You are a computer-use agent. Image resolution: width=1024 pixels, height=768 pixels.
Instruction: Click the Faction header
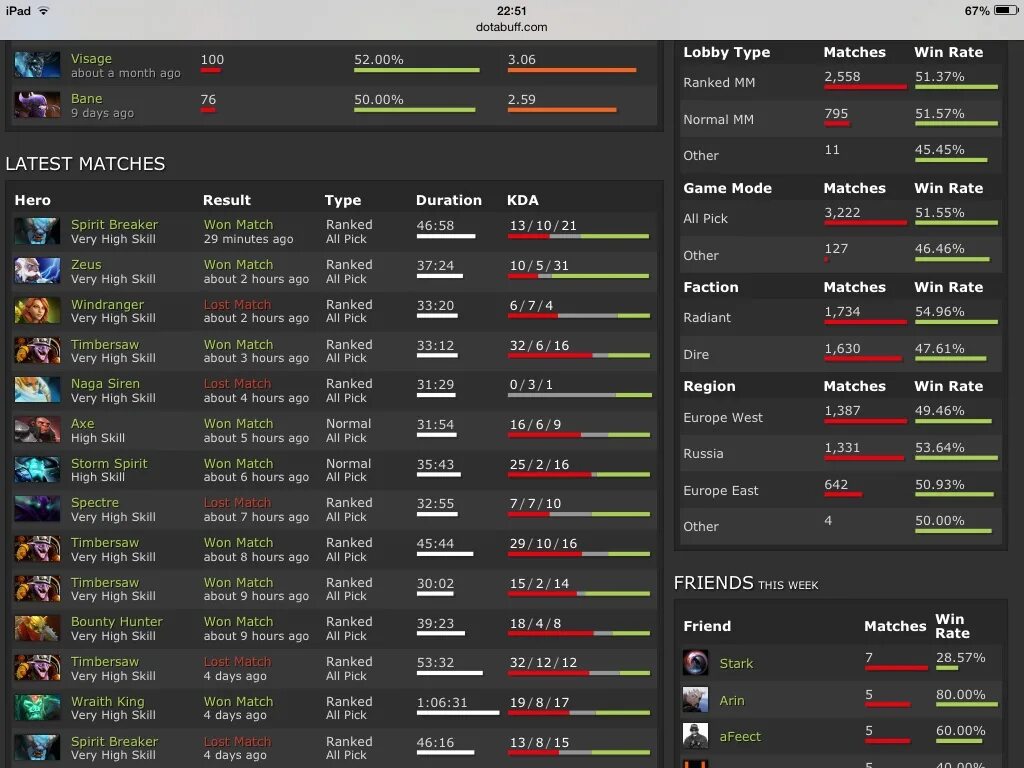pos(711,287)
